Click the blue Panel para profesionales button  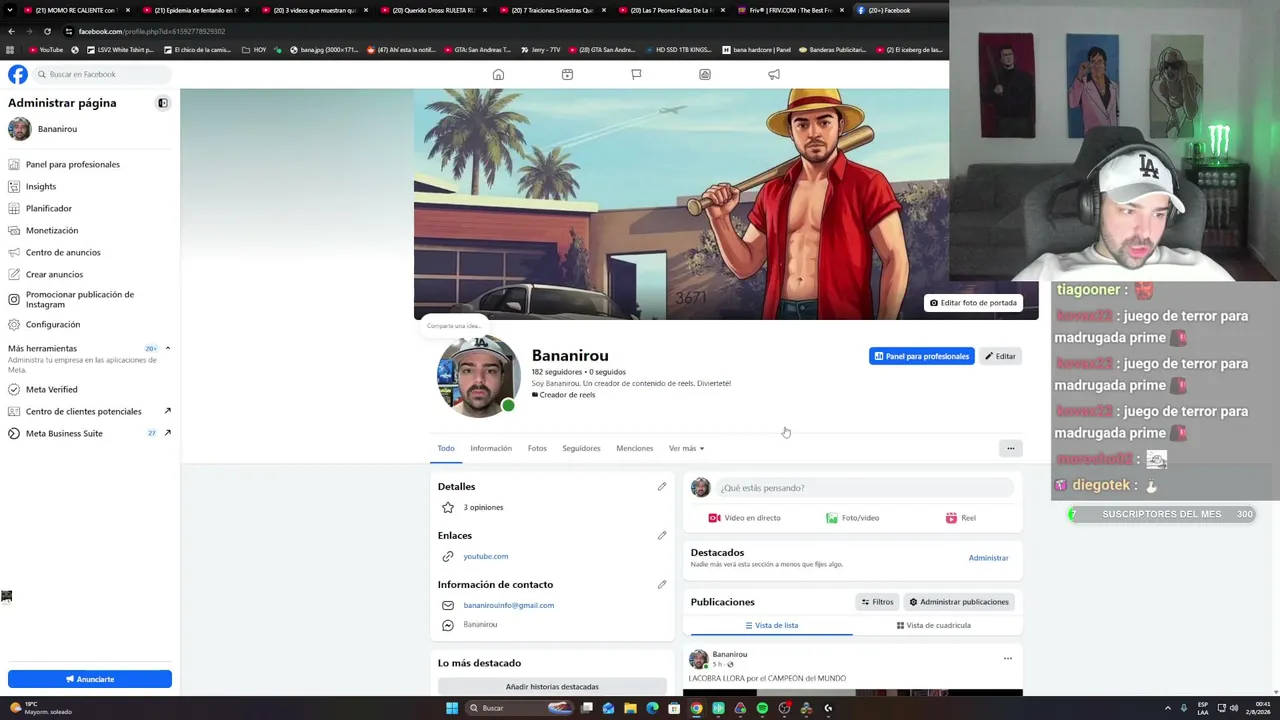[921, 356]
